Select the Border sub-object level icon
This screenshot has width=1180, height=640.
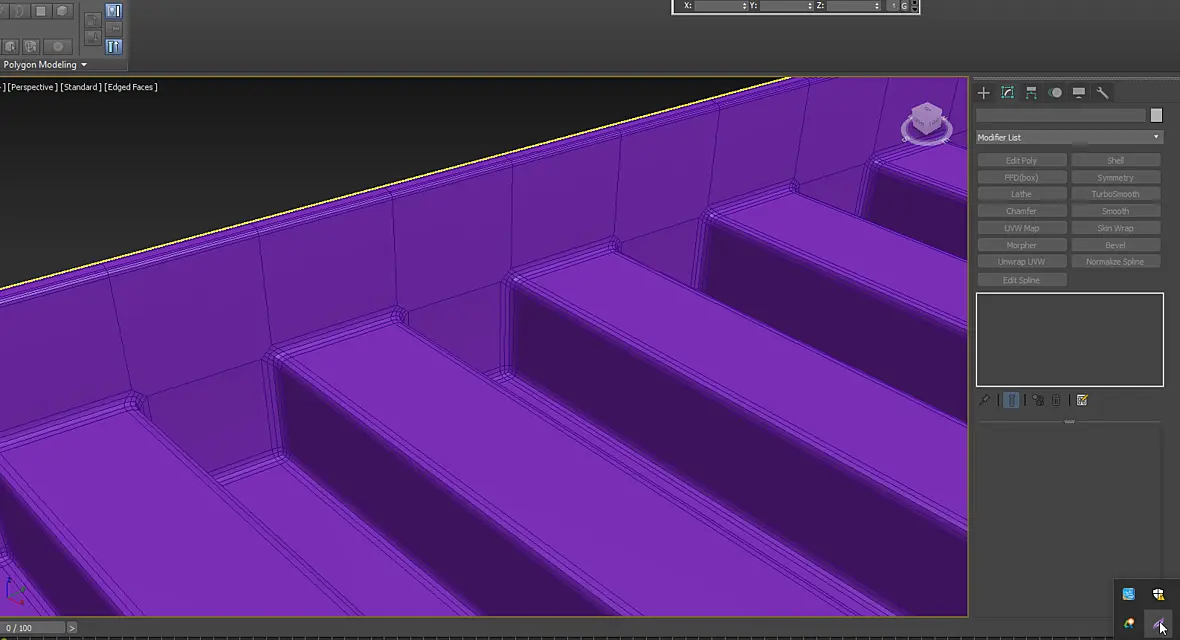click(20, 11)
